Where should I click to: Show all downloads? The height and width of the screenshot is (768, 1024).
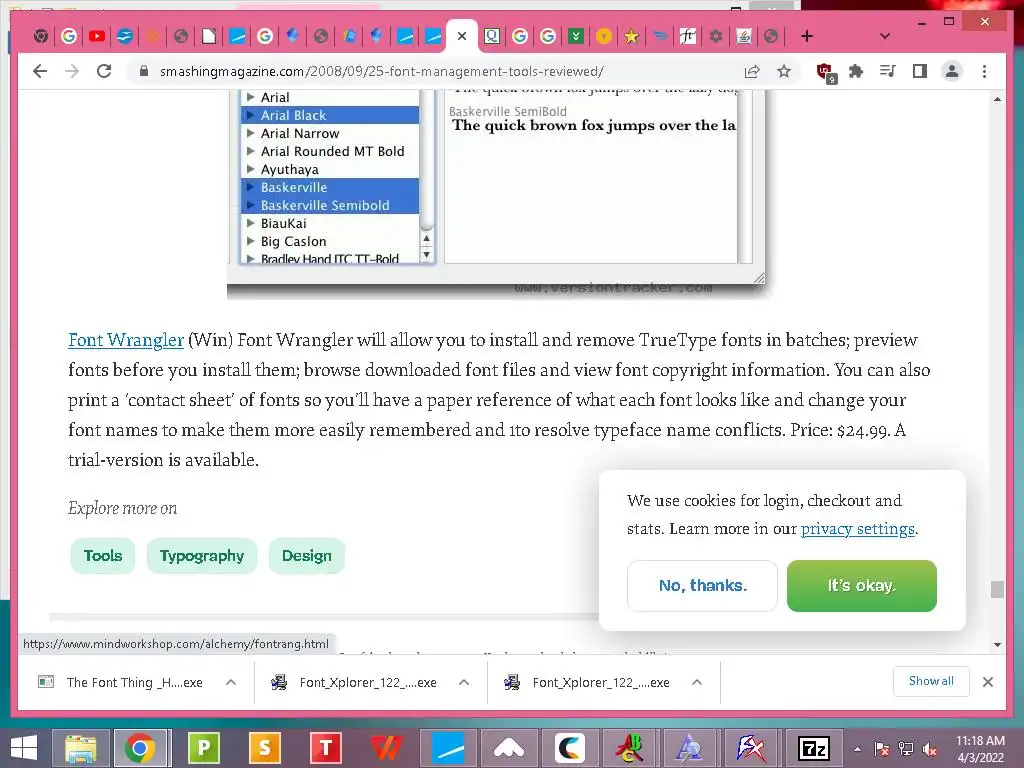pos(931,681)
